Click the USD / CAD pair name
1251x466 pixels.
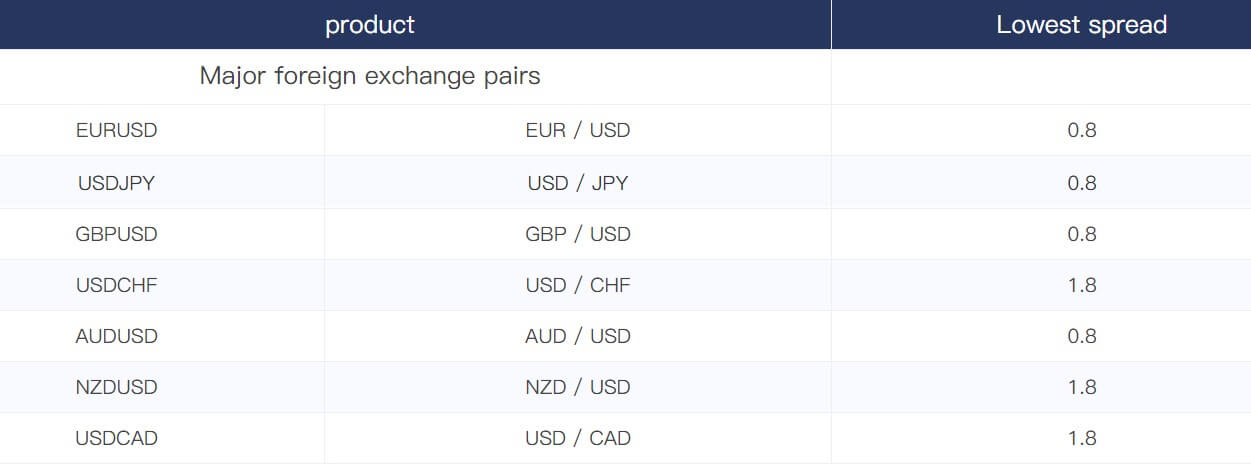[578, 438]
